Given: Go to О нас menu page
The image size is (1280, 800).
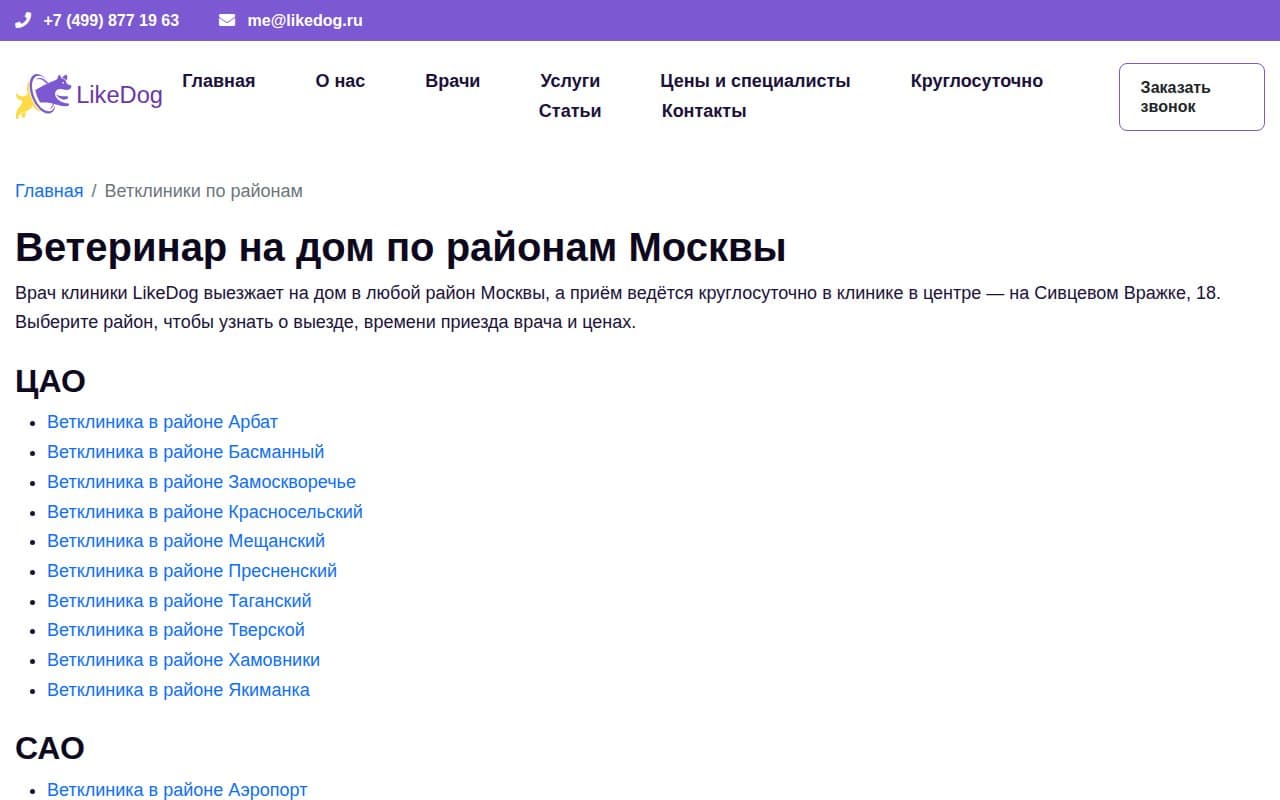Looking at the screenshot, I should 340,81.
